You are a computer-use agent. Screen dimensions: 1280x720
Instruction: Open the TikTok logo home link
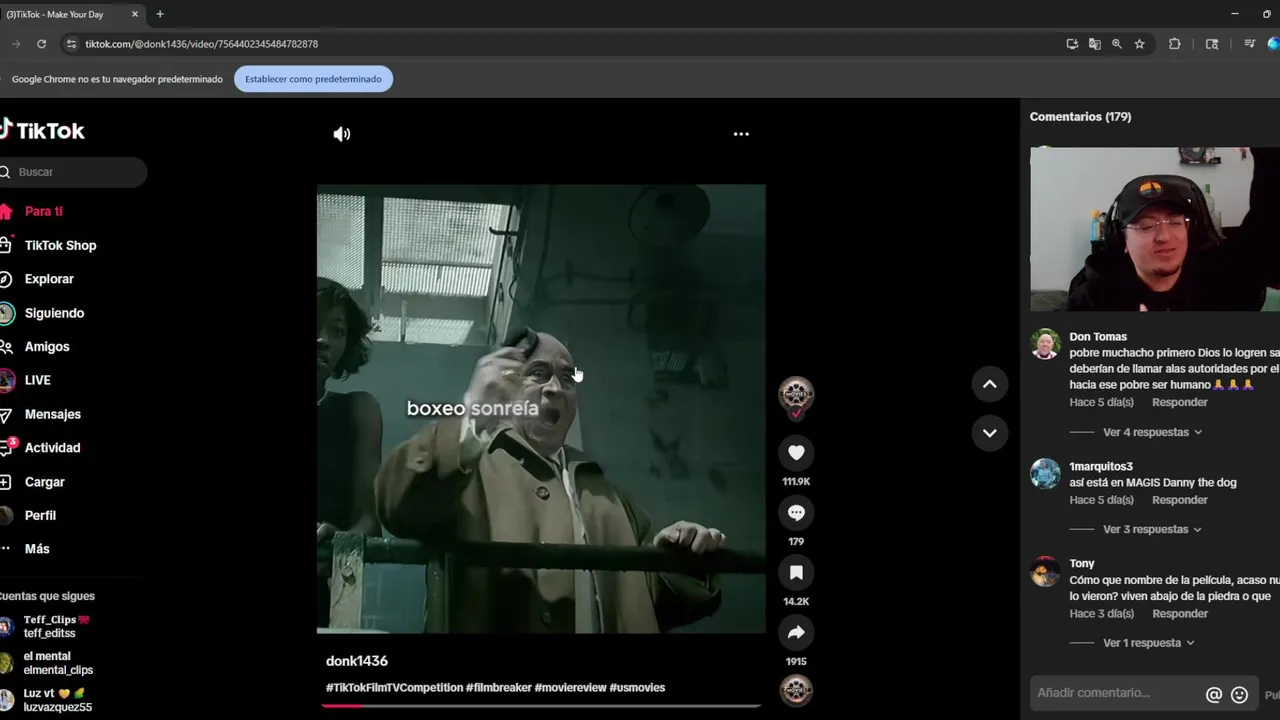[x=42, y=131]
